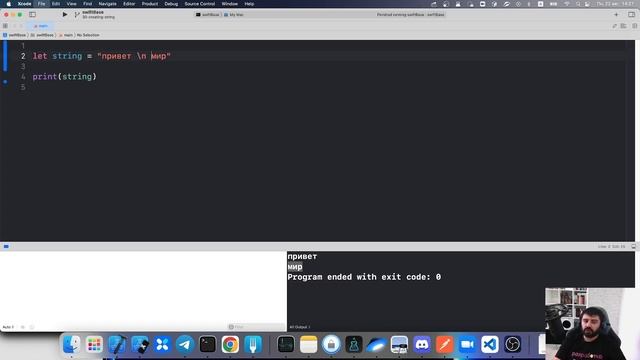Open the Debug menu
The width and height of the screenshot is (640, 360).
pos(171,4)
